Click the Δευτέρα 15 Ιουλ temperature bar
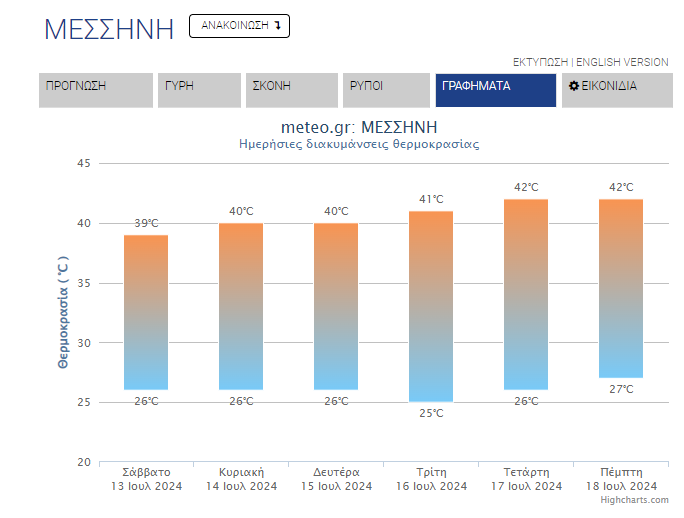 [336, 306]
